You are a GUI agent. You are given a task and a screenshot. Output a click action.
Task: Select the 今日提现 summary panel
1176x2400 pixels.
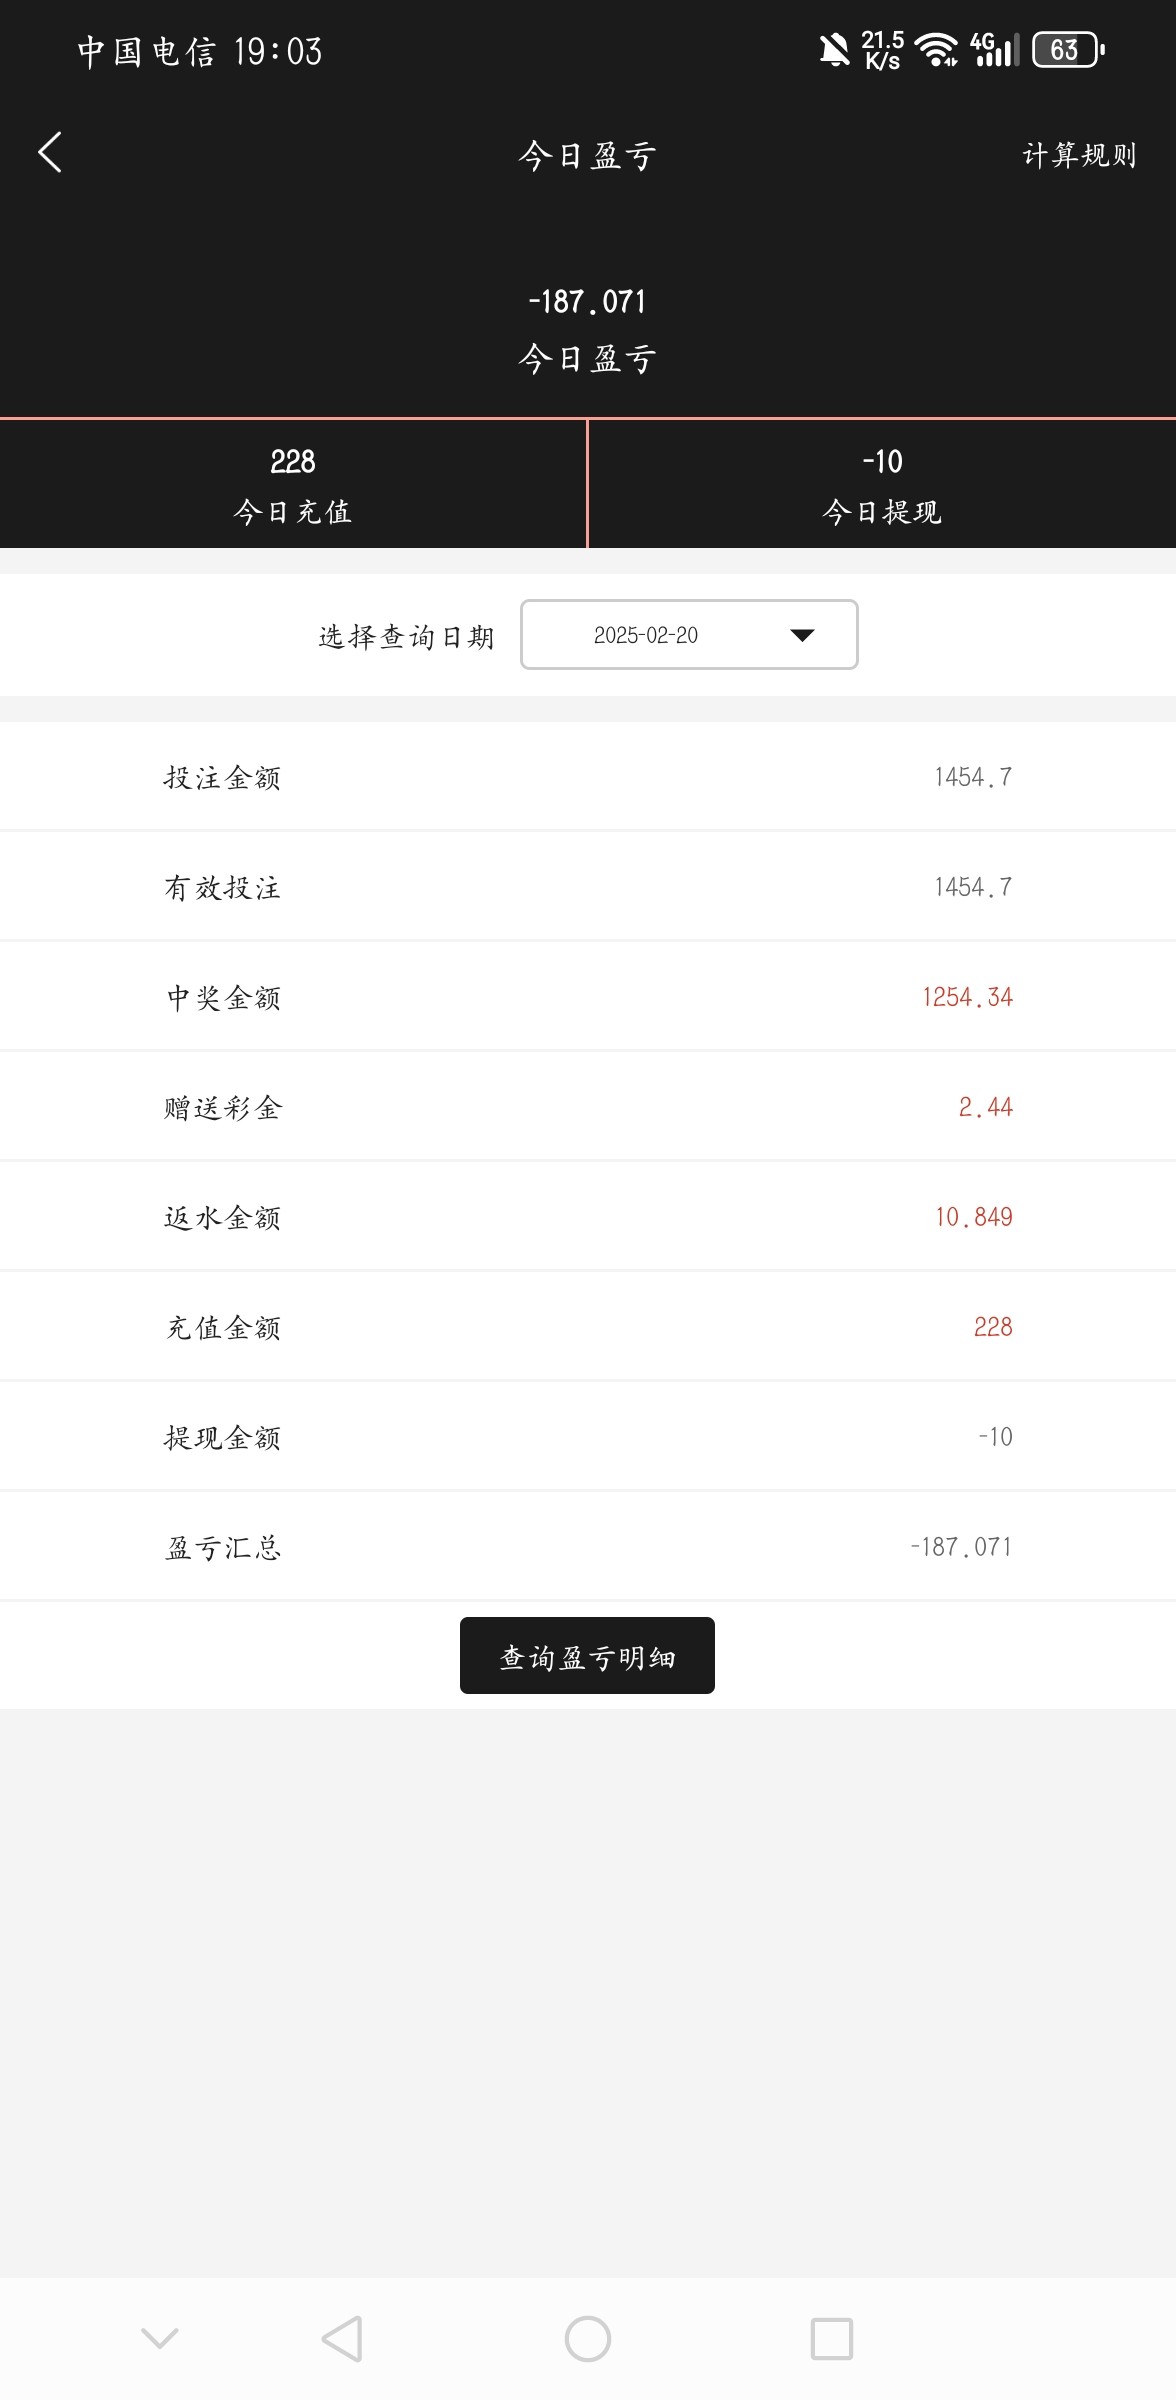click(882, 485)
